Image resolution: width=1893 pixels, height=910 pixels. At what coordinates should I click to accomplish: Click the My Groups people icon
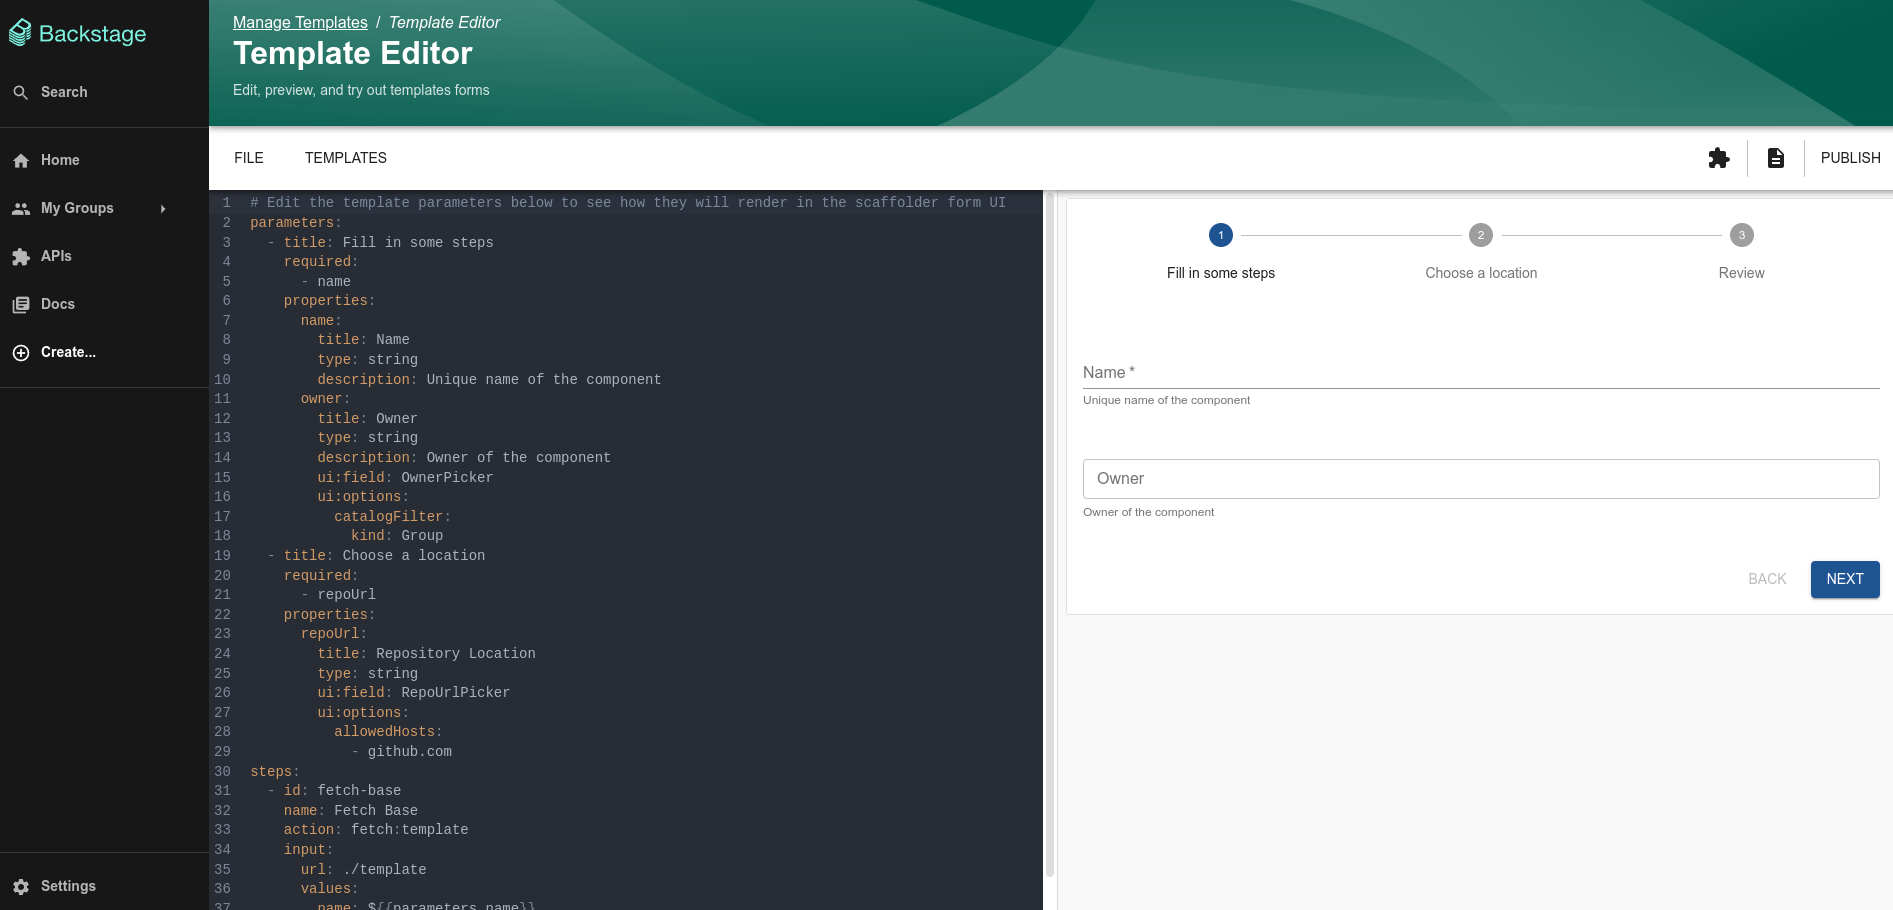point(20,208)
